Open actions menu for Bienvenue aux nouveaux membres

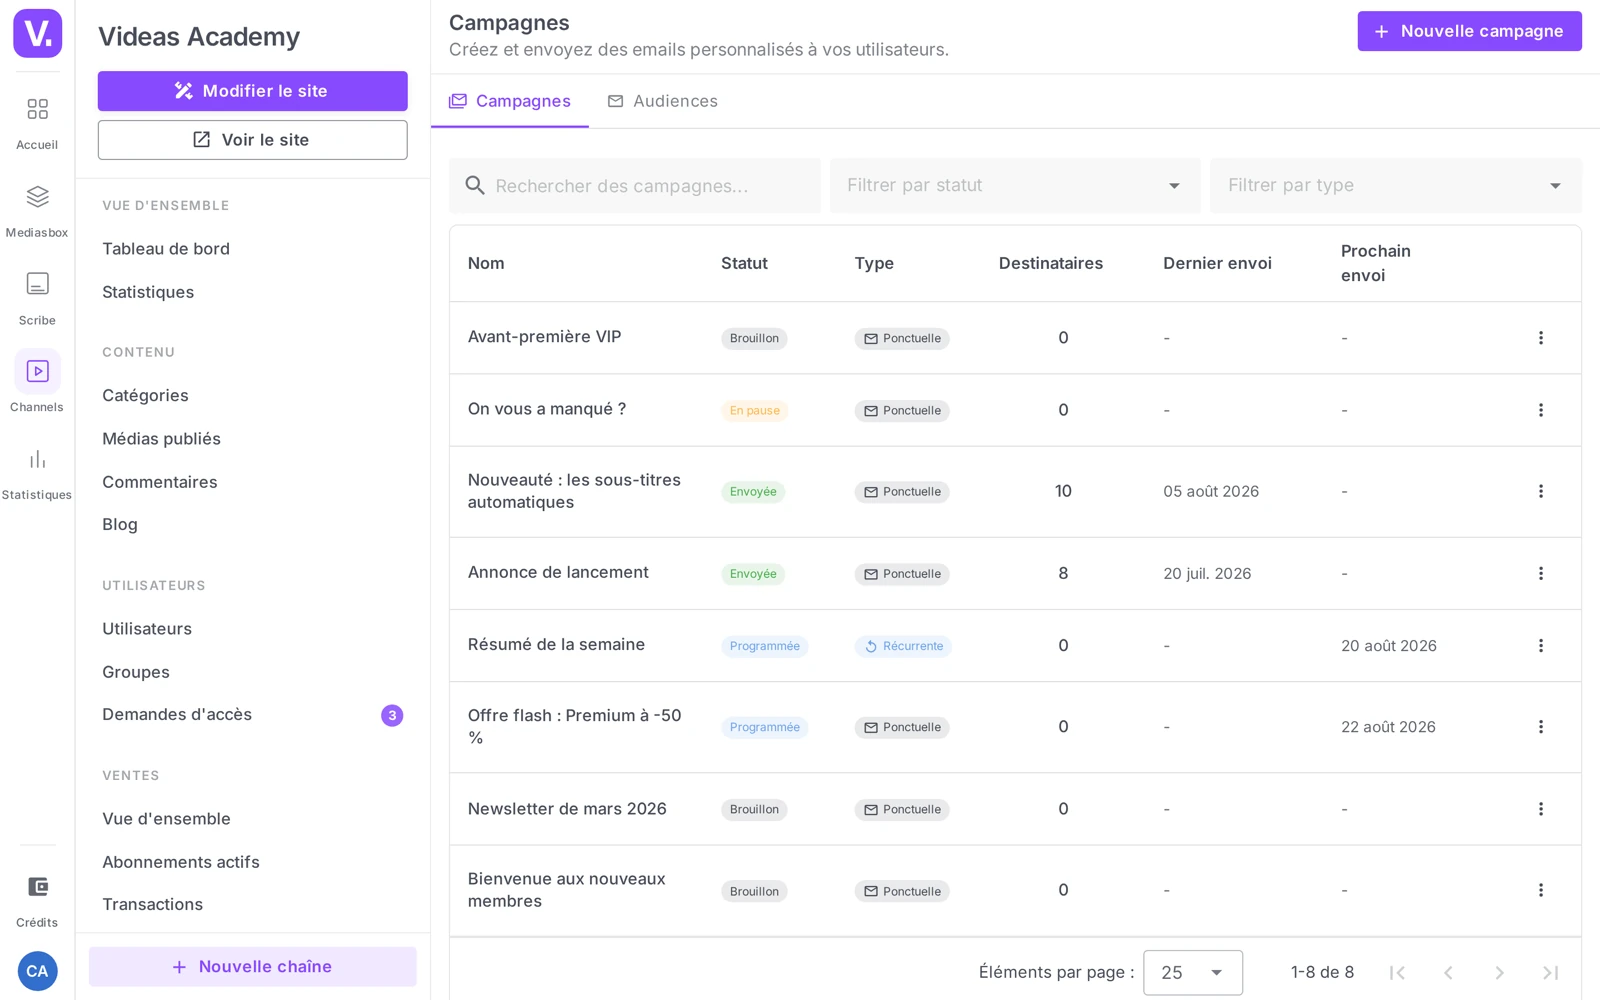pos(1540,890)
